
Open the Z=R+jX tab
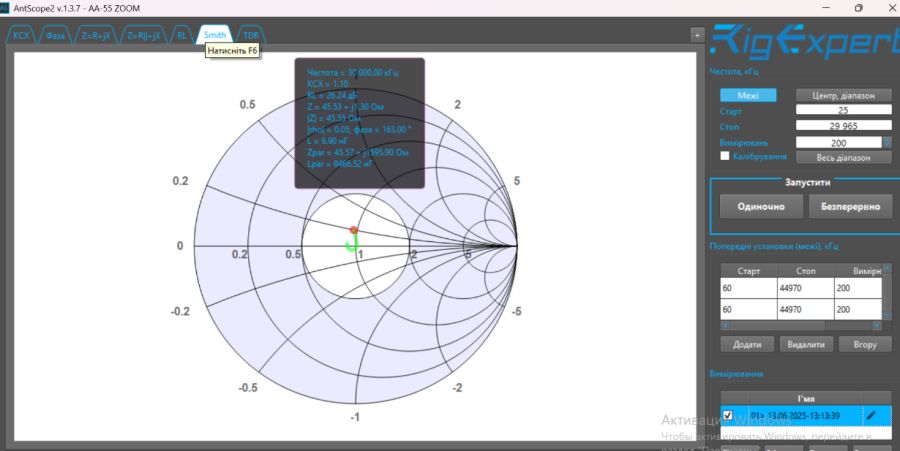coord(95,35)
